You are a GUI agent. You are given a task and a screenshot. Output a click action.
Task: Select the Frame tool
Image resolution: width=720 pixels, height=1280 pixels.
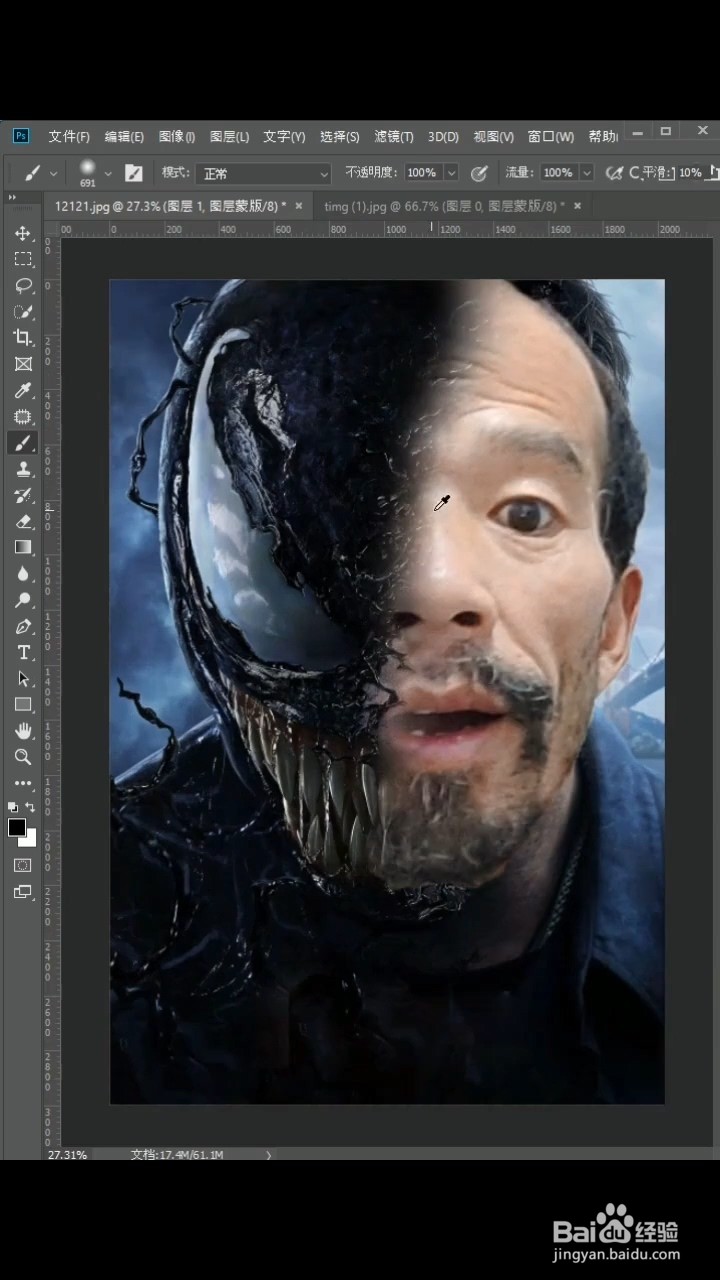pyautogui.click(x=23, y=364)
